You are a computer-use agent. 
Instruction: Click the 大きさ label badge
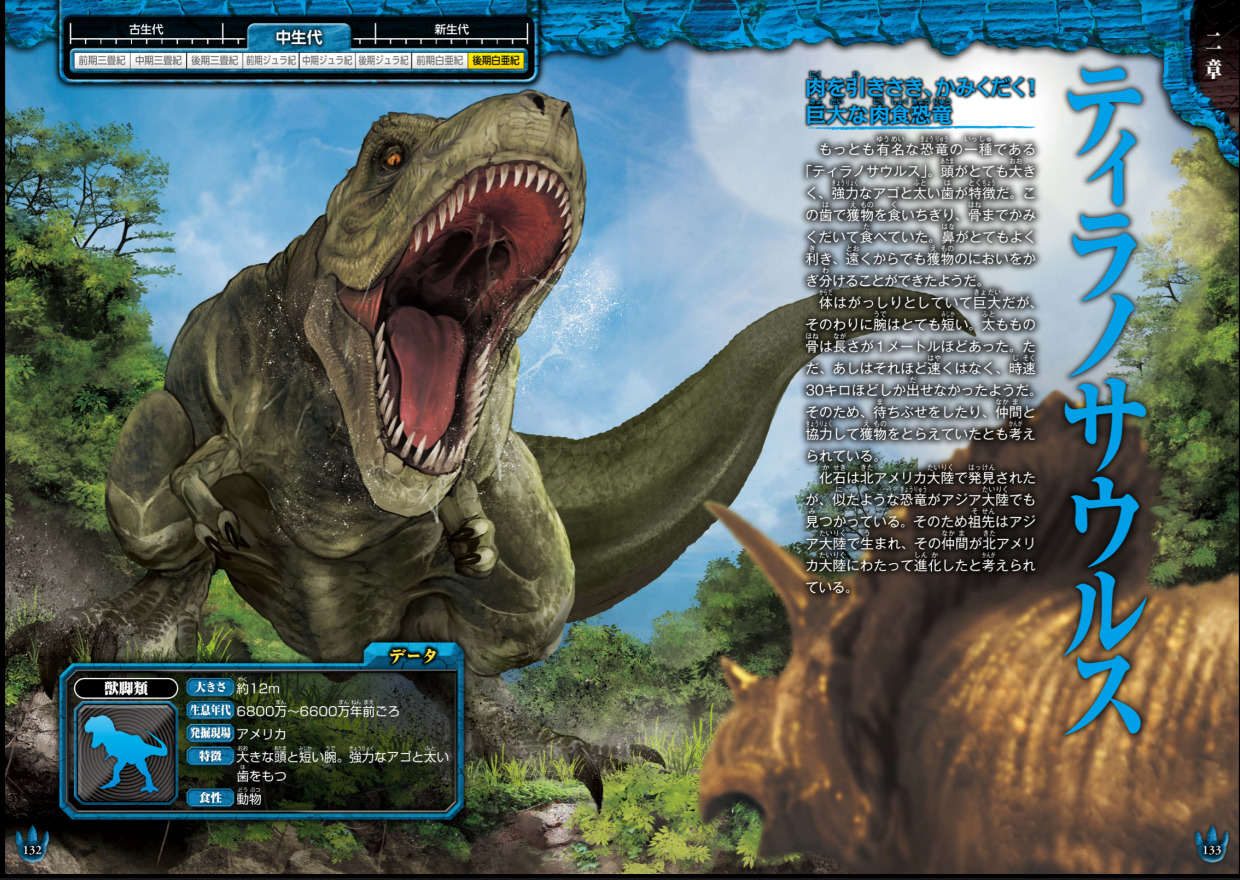pyautogui.click(x=209, y=688)
